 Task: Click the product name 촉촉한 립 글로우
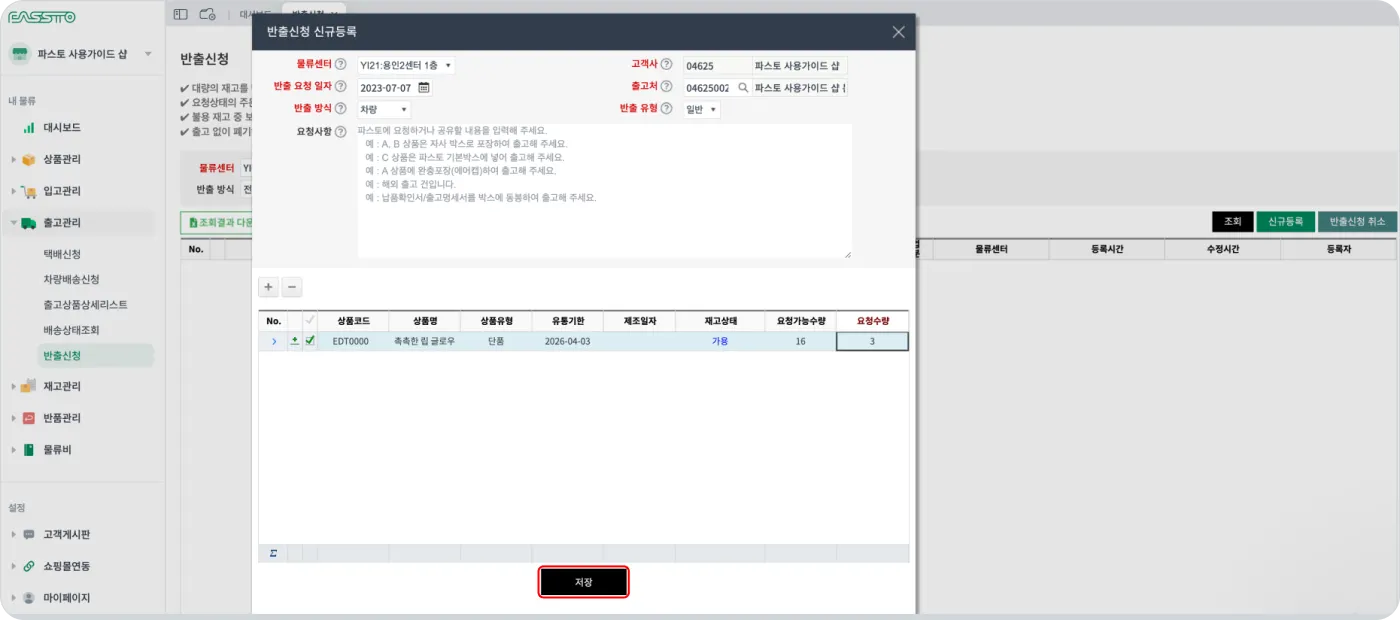425,341
